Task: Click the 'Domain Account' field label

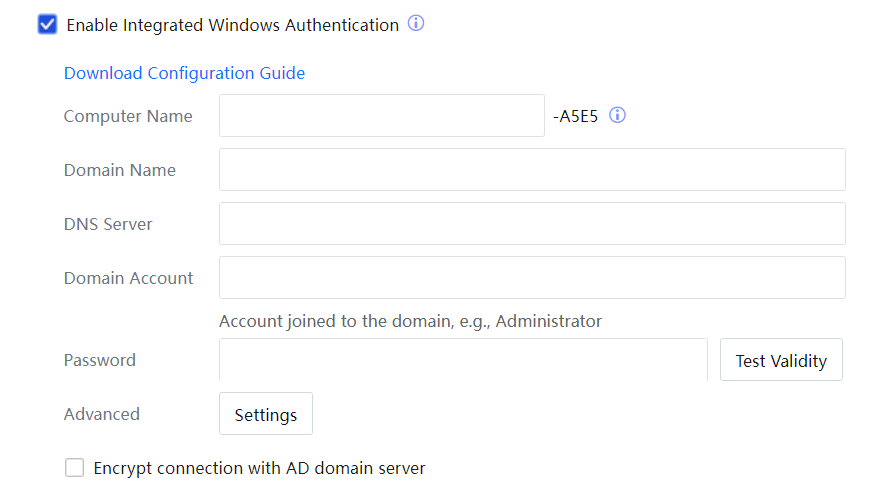Action: (x=129, y=278)
